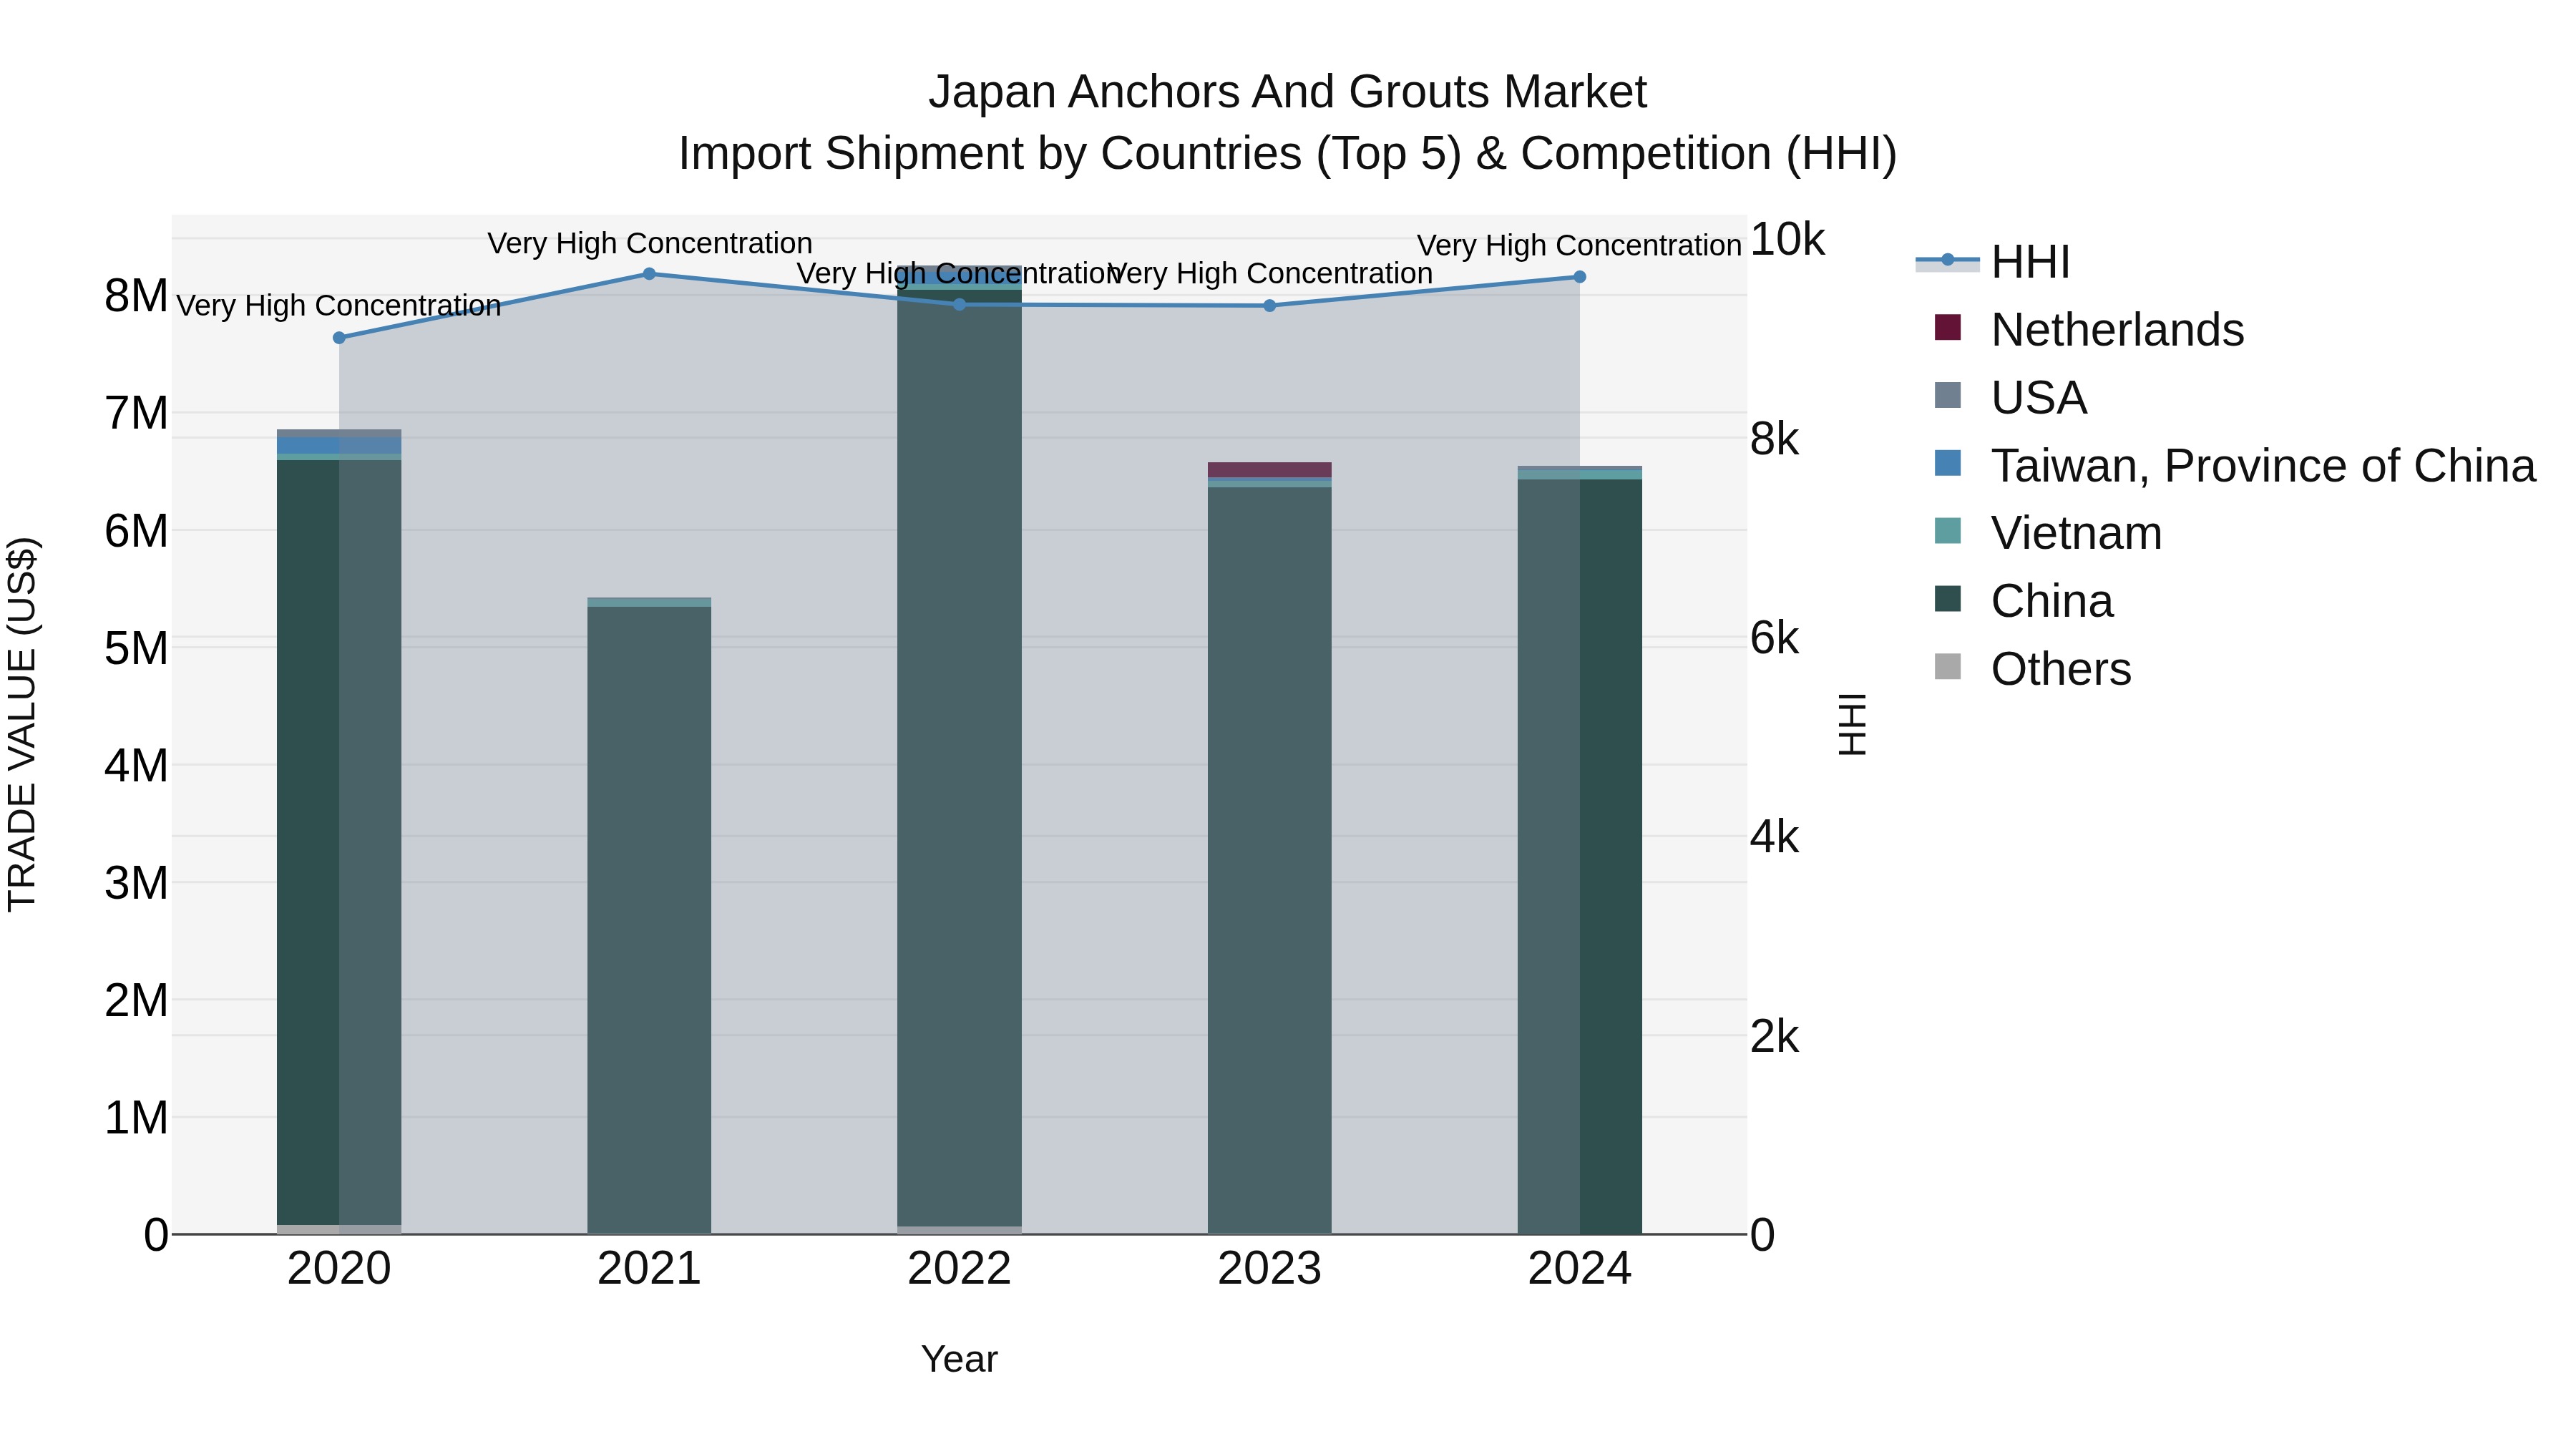Click the 2k HHI axis tick label
This screenshot has width=2576, height=1449.
tap(1774, 1037)
